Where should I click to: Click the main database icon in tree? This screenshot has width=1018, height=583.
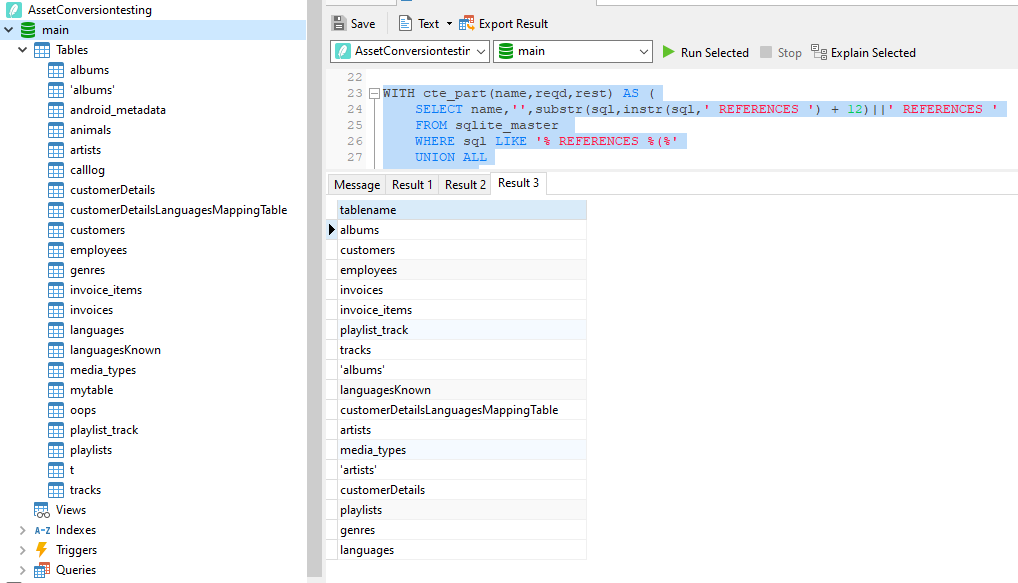[28, 30]
